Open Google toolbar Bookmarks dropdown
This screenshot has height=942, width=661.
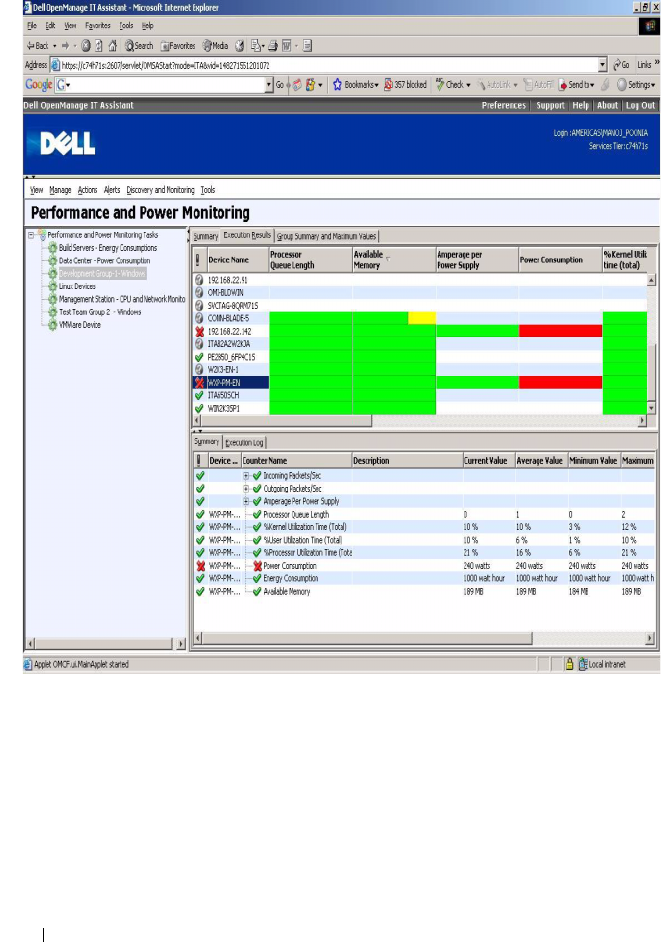356,85
